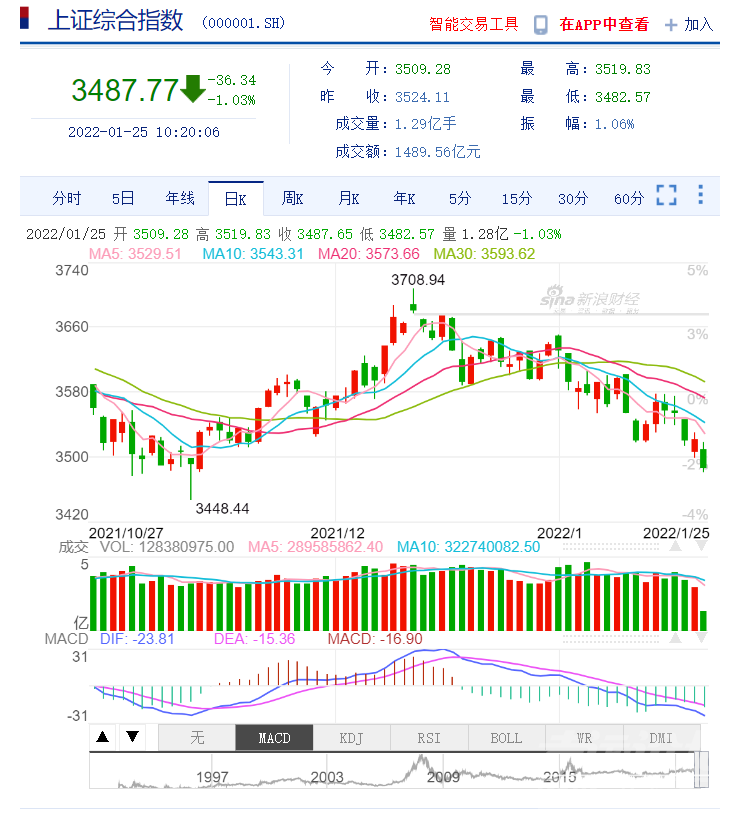Screen dimensions: 743x814
Task: Click the up triangle indicator arrow
Action: (103, 738)
